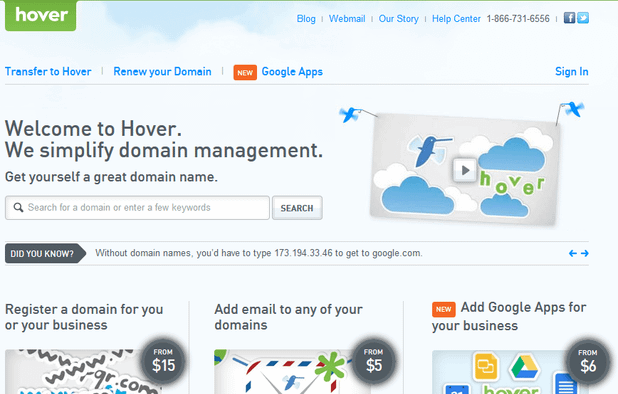Click the phone number 1-866-731-6556

pos(518,19)
